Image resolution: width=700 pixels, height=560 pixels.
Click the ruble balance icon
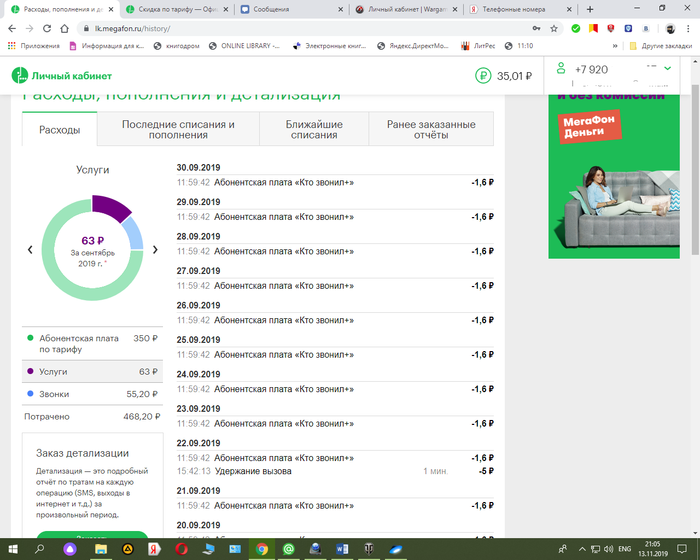click(484, 75)
